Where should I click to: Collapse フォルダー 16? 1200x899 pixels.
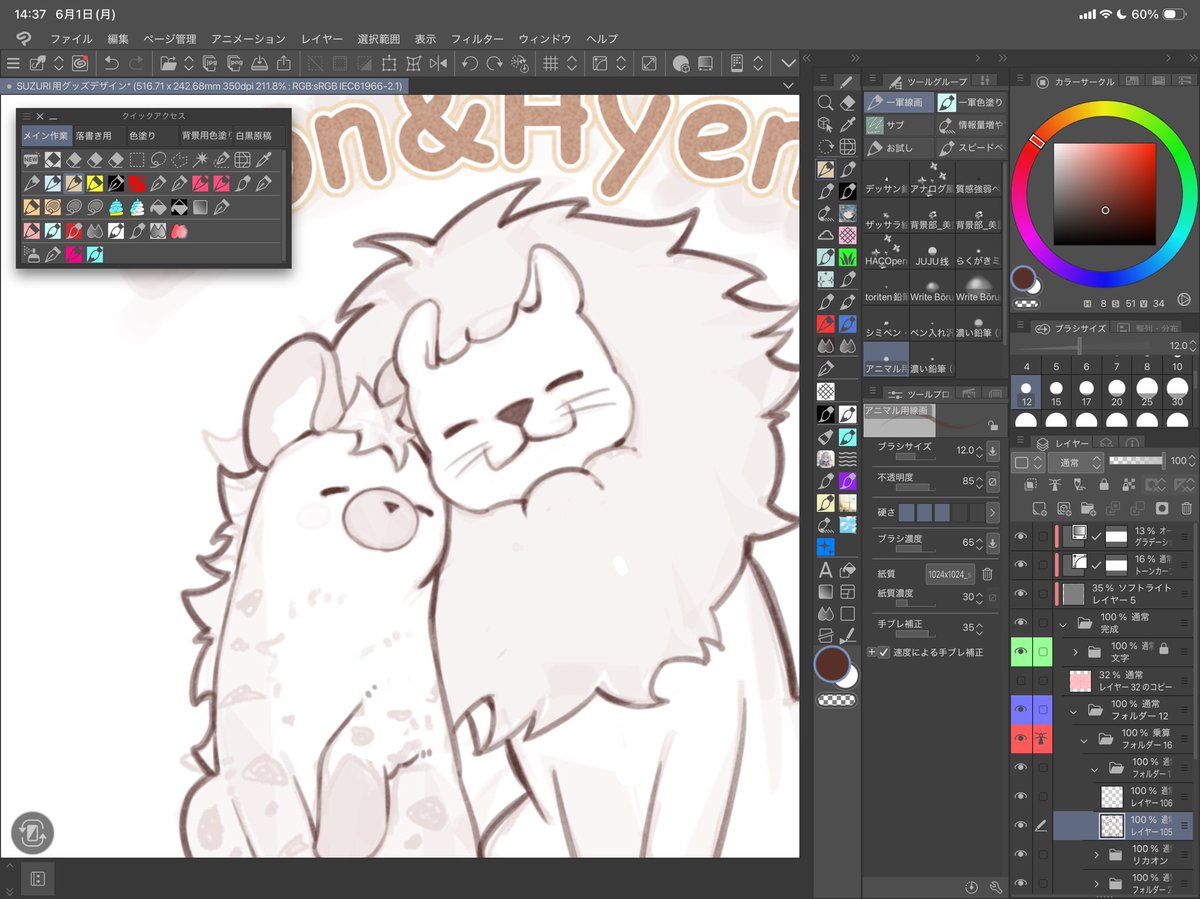click(1084, 740)
